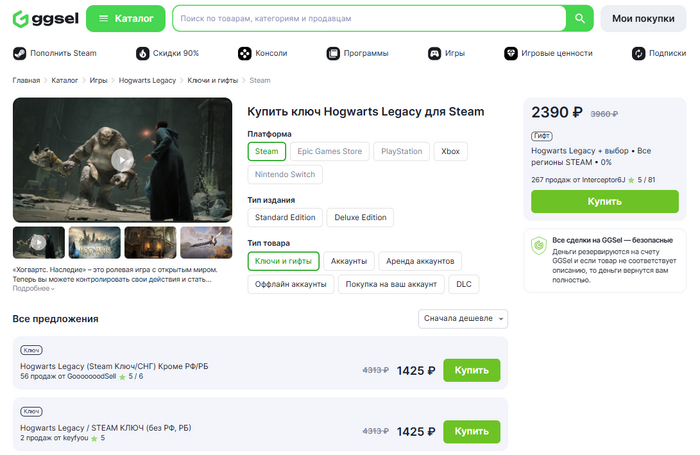Open the Сначала дешевле sort dropdown
Image resolution: width=700 pixels, height=455 pixels.
[464, 319]
